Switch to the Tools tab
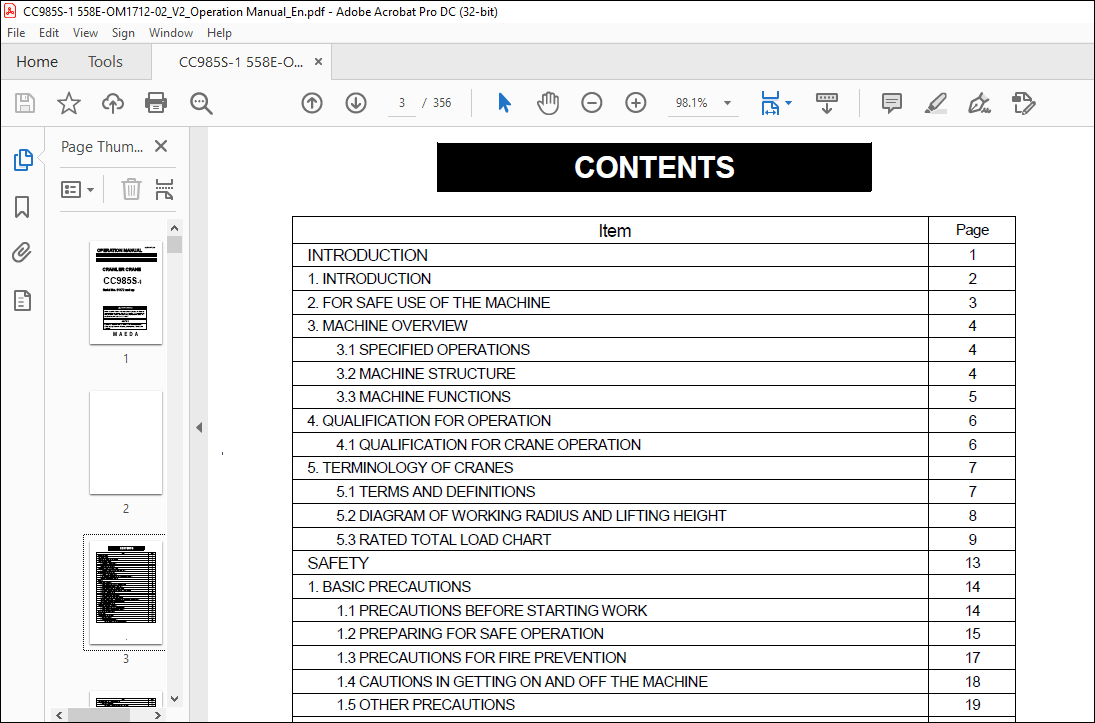 tap(105, 61)
